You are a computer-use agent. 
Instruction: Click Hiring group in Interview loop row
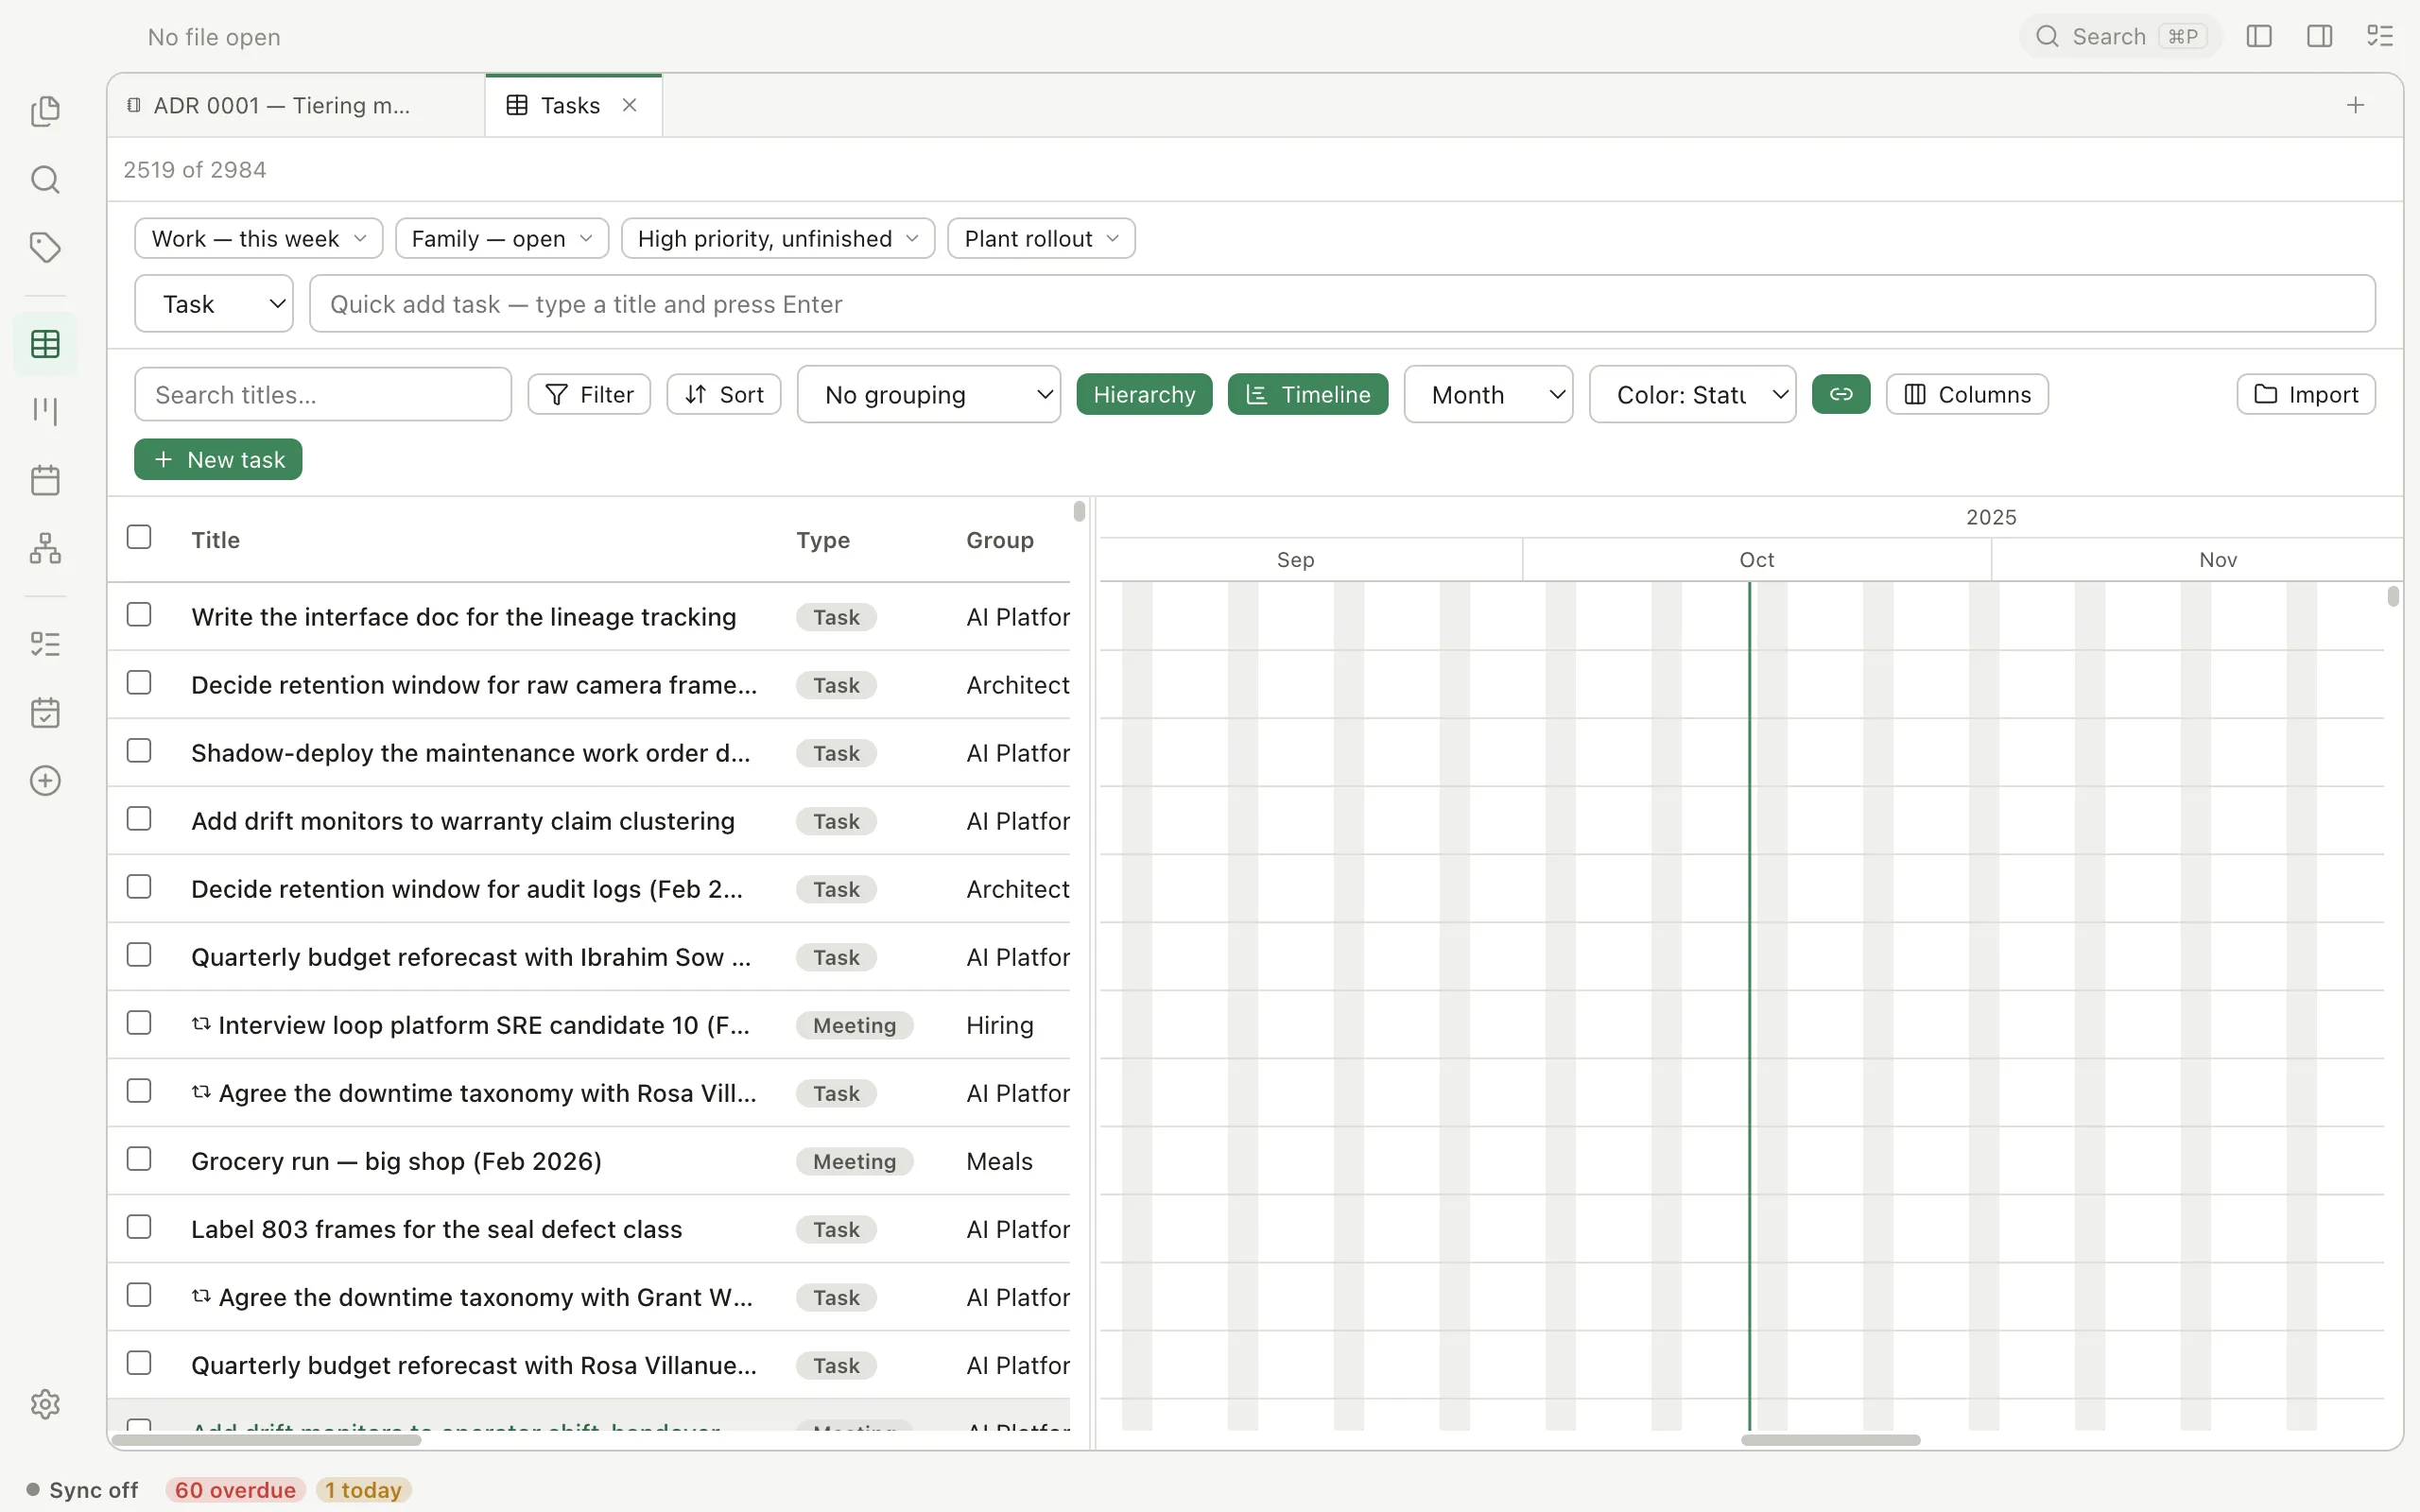click(1000, 1025)
